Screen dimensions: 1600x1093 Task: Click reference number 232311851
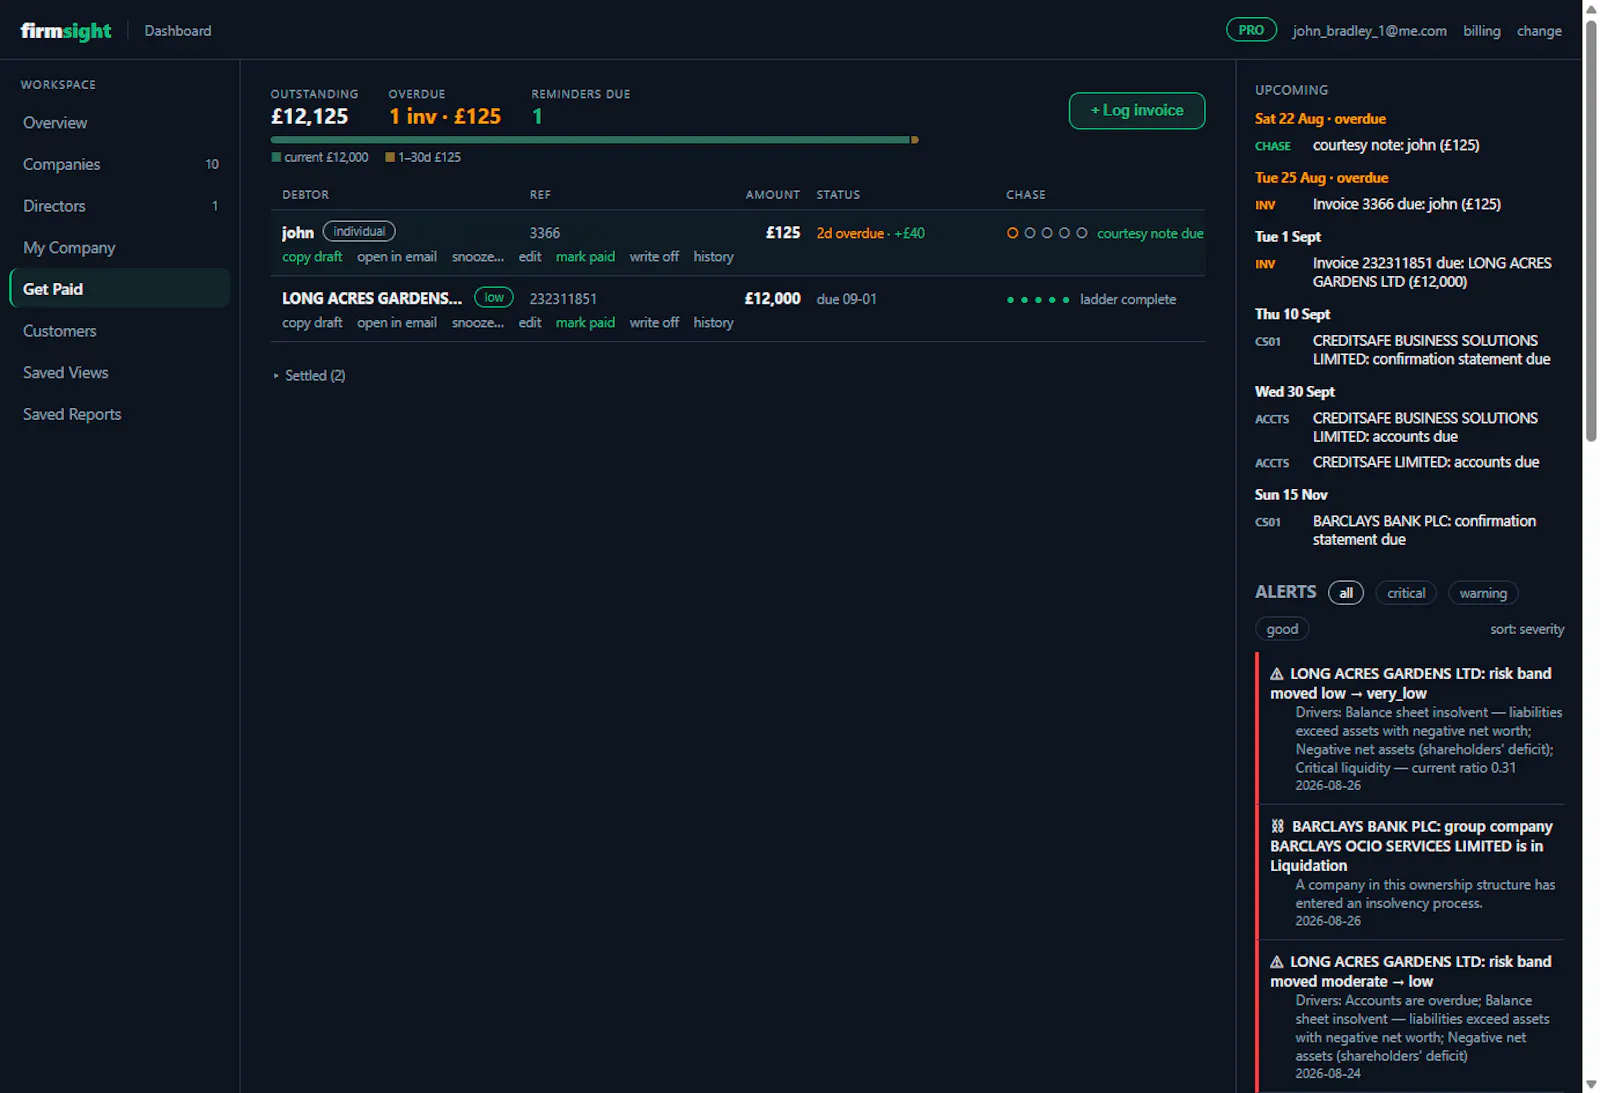point(563,300)
